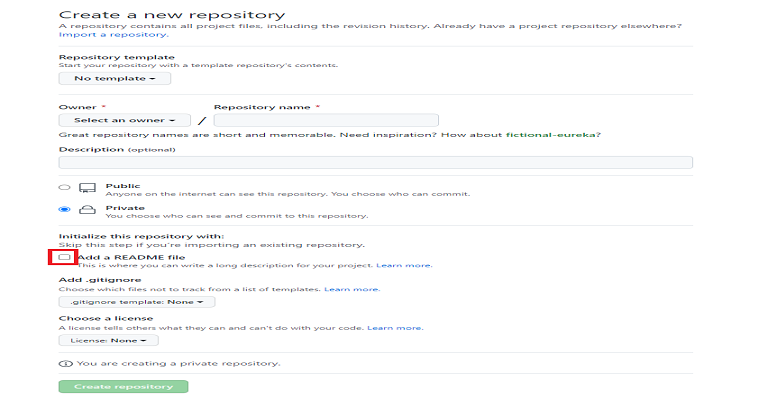Screen dimensions: 768x402
Task: Click the Add a README file label
Action: point(131,257)
